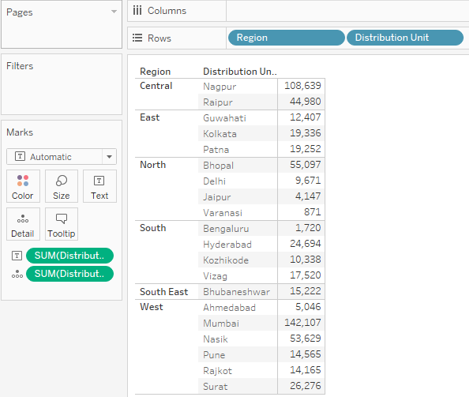
Task: Open the Size marks card
Action: click(x=61, y=186)
